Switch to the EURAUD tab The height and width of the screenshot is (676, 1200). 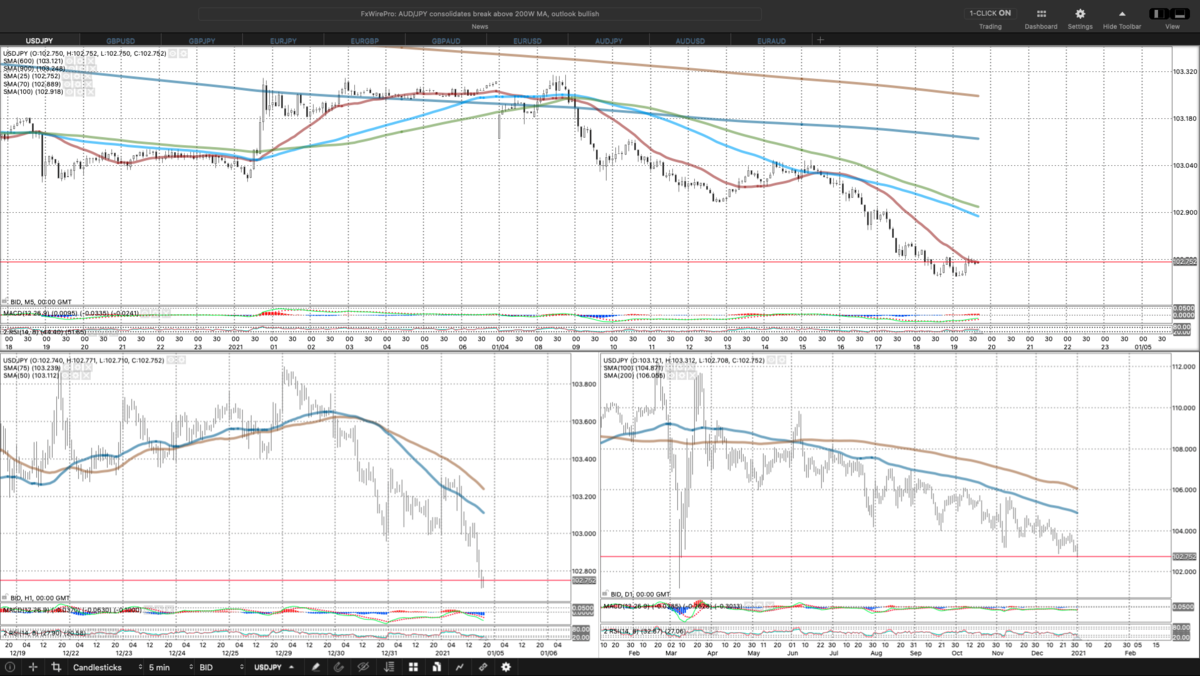(770, 40)
